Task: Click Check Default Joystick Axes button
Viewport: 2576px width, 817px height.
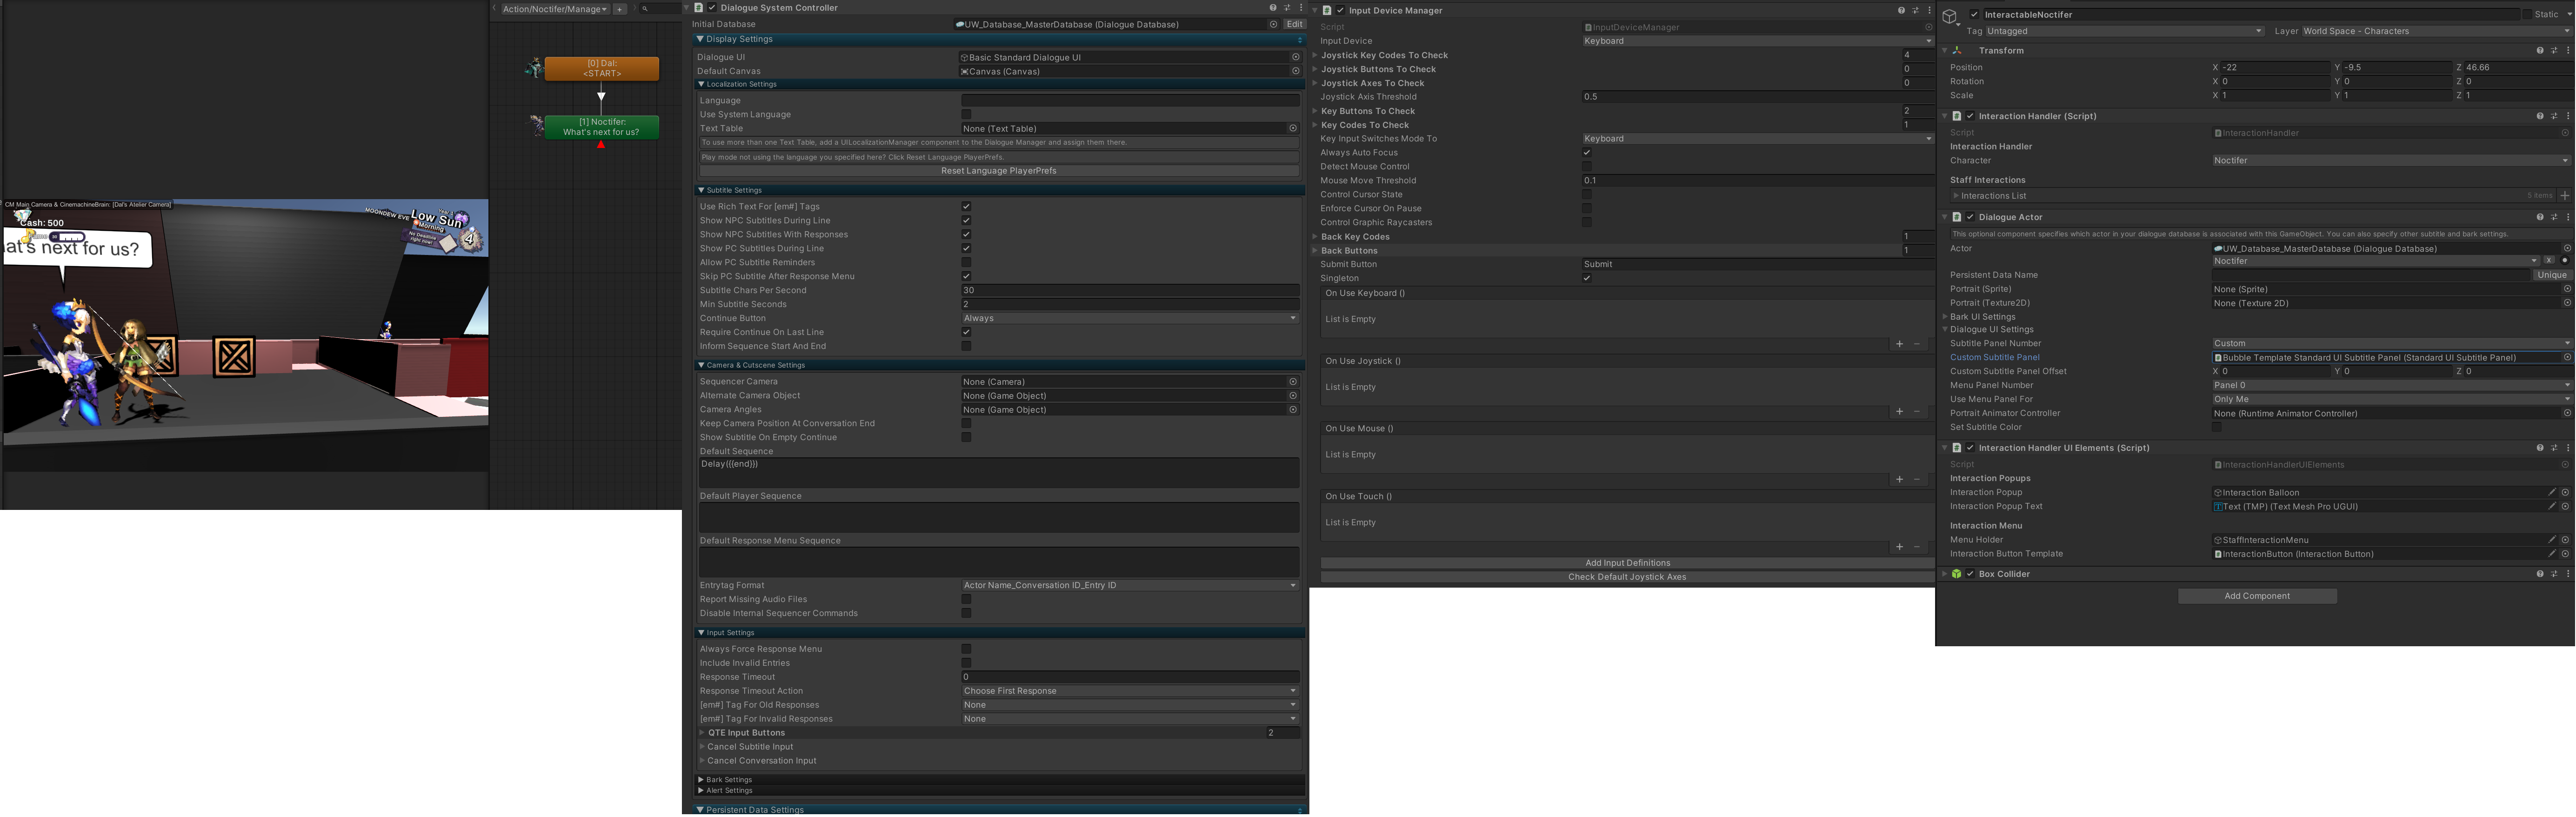Action: [1627, 577]
